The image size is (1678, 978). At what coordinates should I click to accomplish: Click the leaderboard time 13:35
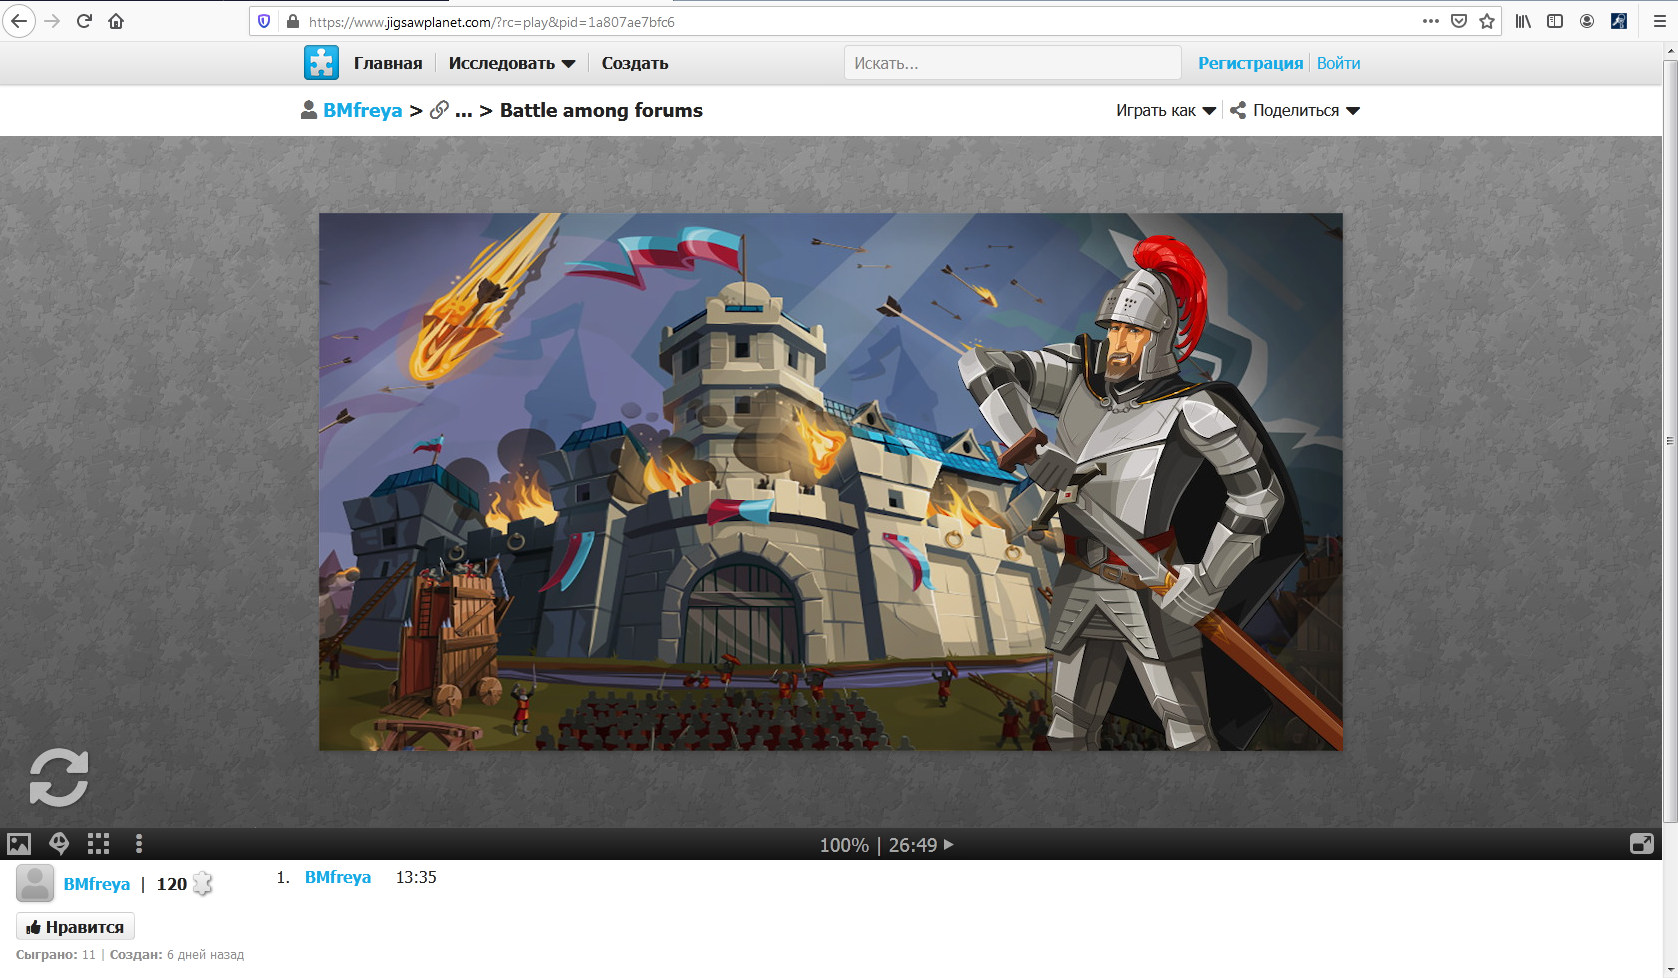(x=416, y=877)
